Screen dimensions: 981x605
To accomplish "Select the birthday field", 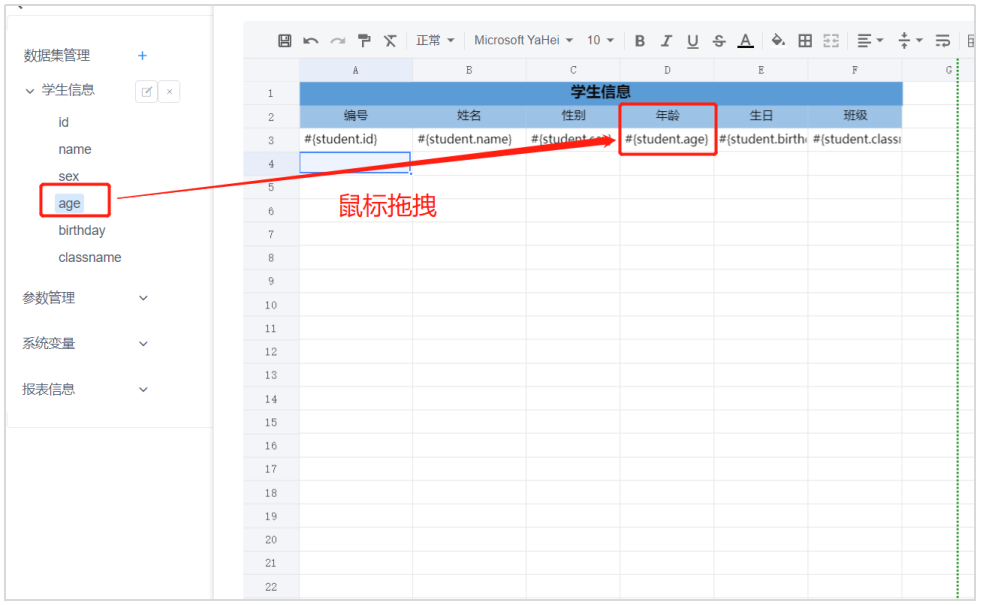I will tap(82, 230).
